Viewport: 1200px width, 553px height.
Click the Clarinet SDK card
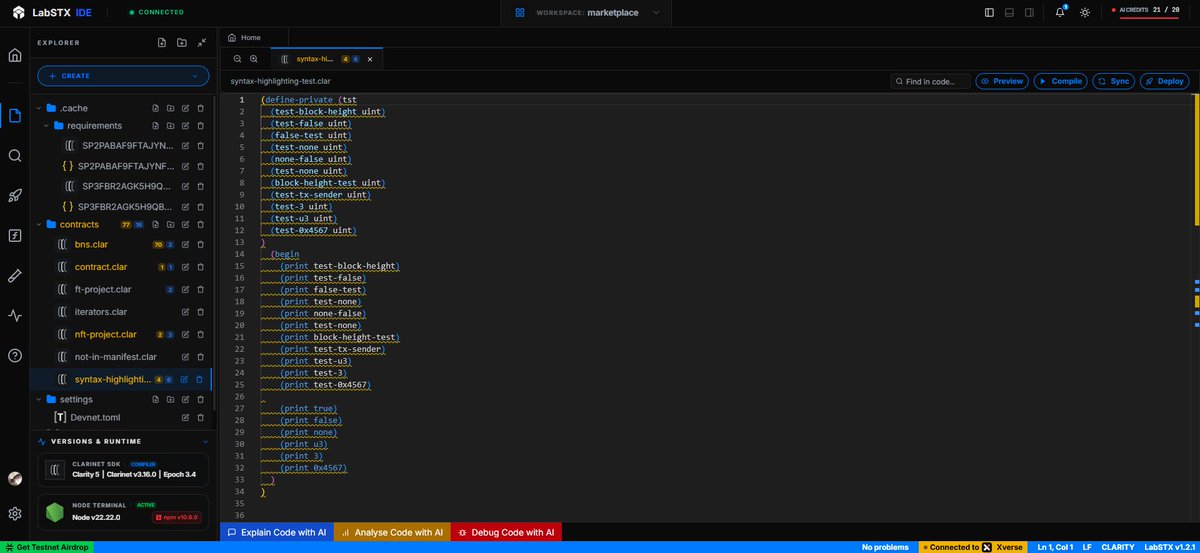tap(124, 469)
